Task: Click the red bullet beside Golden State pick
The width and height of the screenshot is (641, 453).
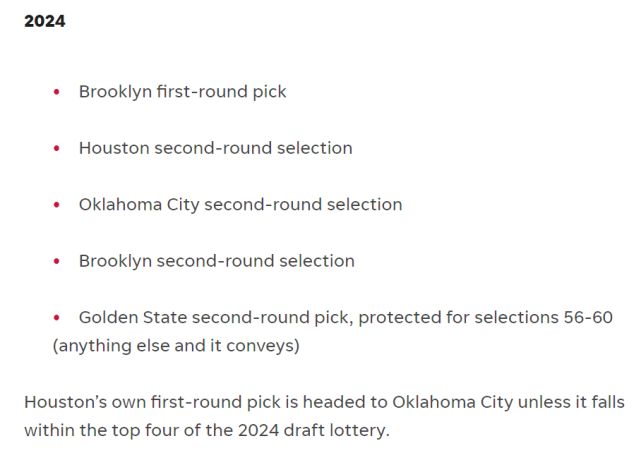Action: [57, 318]
